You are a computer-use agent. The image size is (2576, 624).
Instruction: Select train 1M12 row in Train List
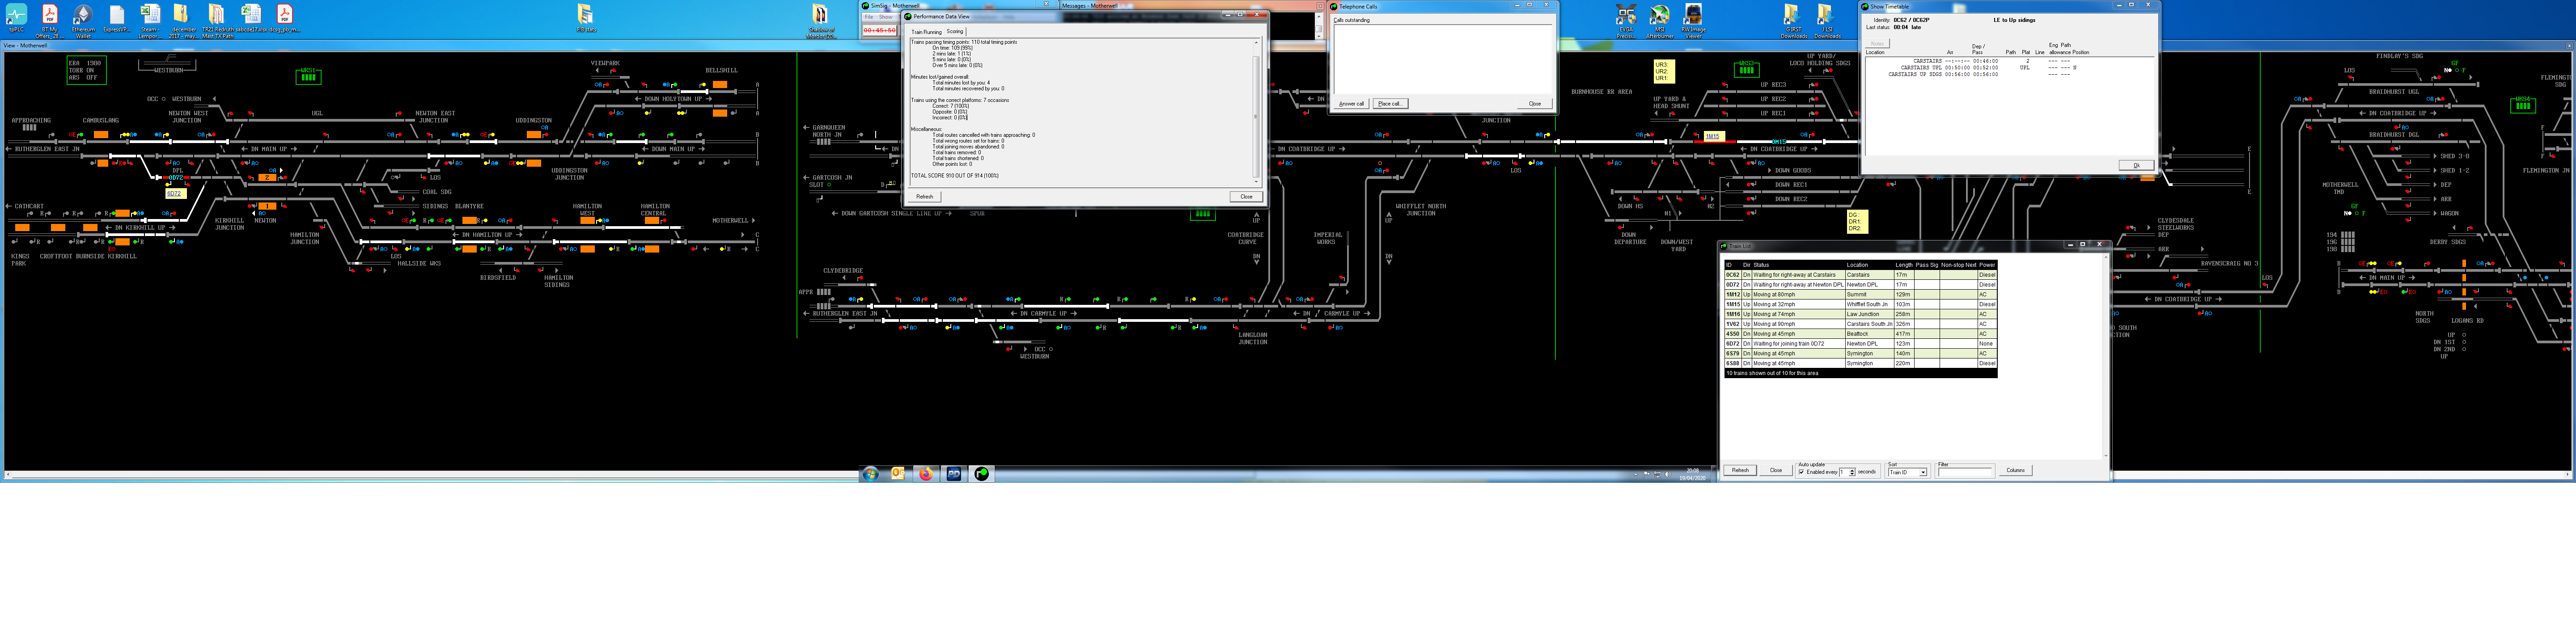[x=1861, y=295]
